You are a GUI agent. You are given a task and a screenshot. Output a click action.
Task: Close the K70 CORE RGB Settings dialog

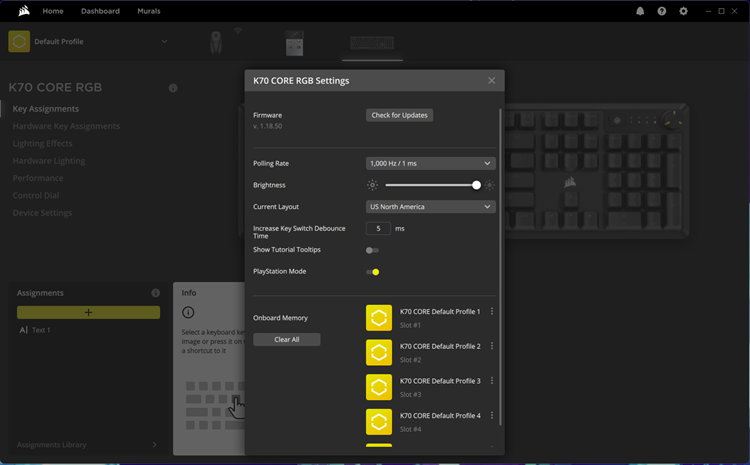tap(491, 80)
